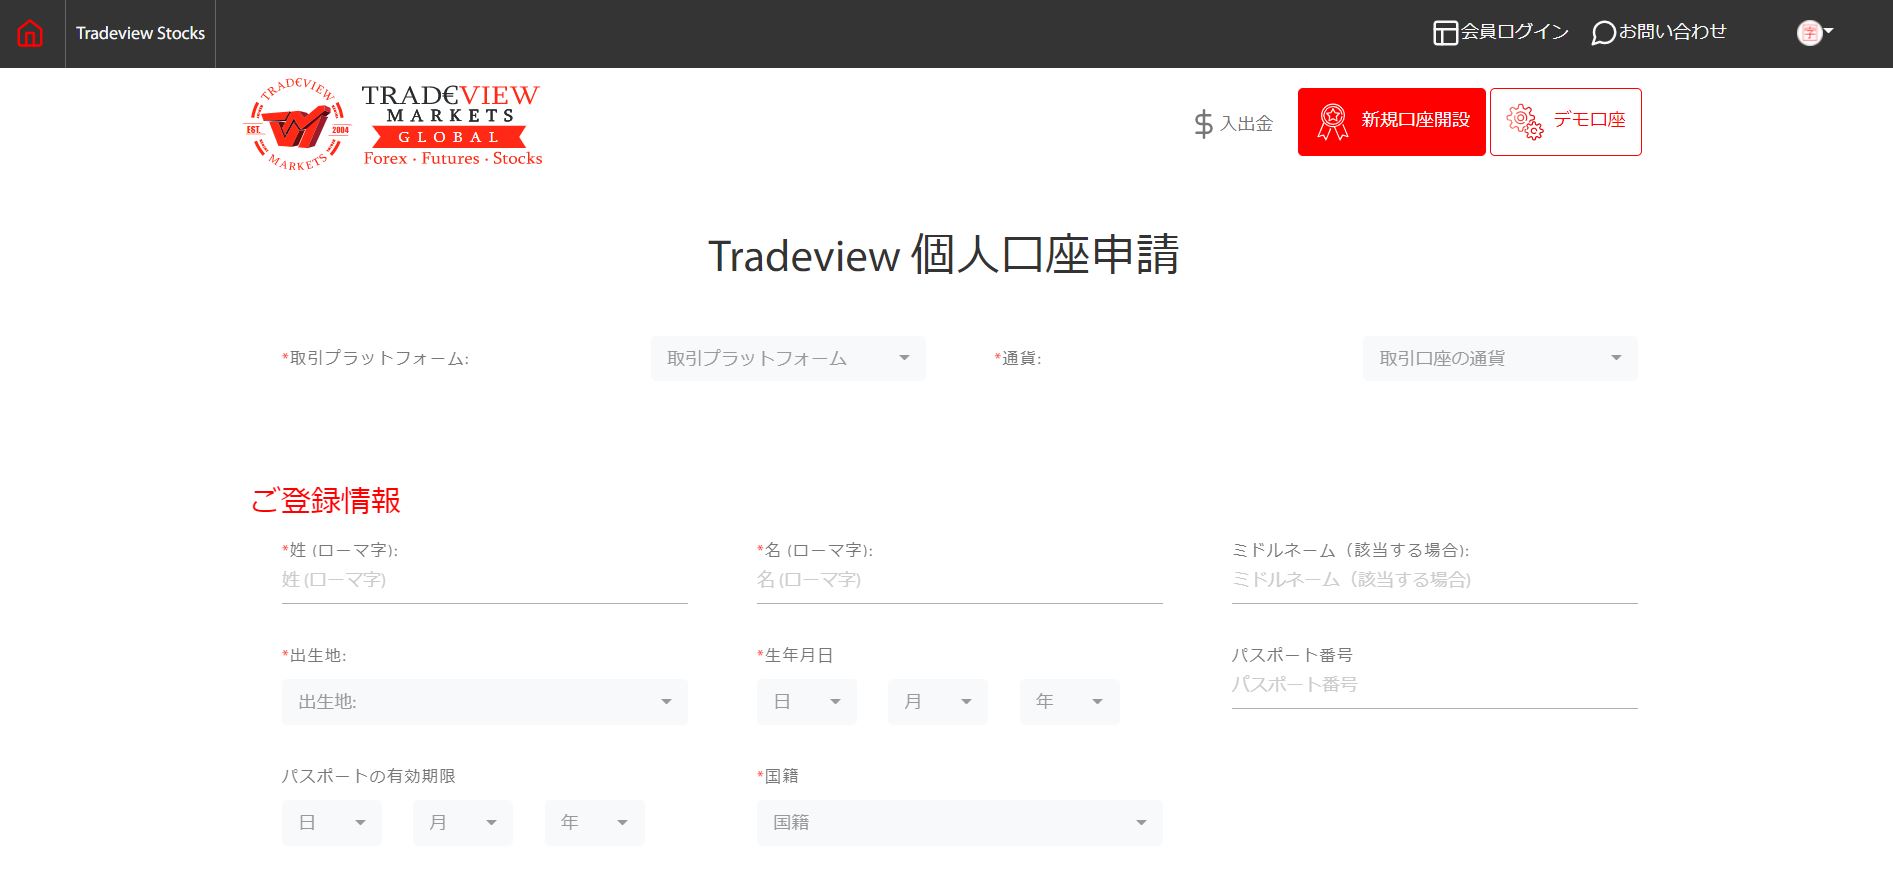Select birth date year dropdown
The width and height of the screenshot is (1893, 886).
click(x=1069, y=702)
